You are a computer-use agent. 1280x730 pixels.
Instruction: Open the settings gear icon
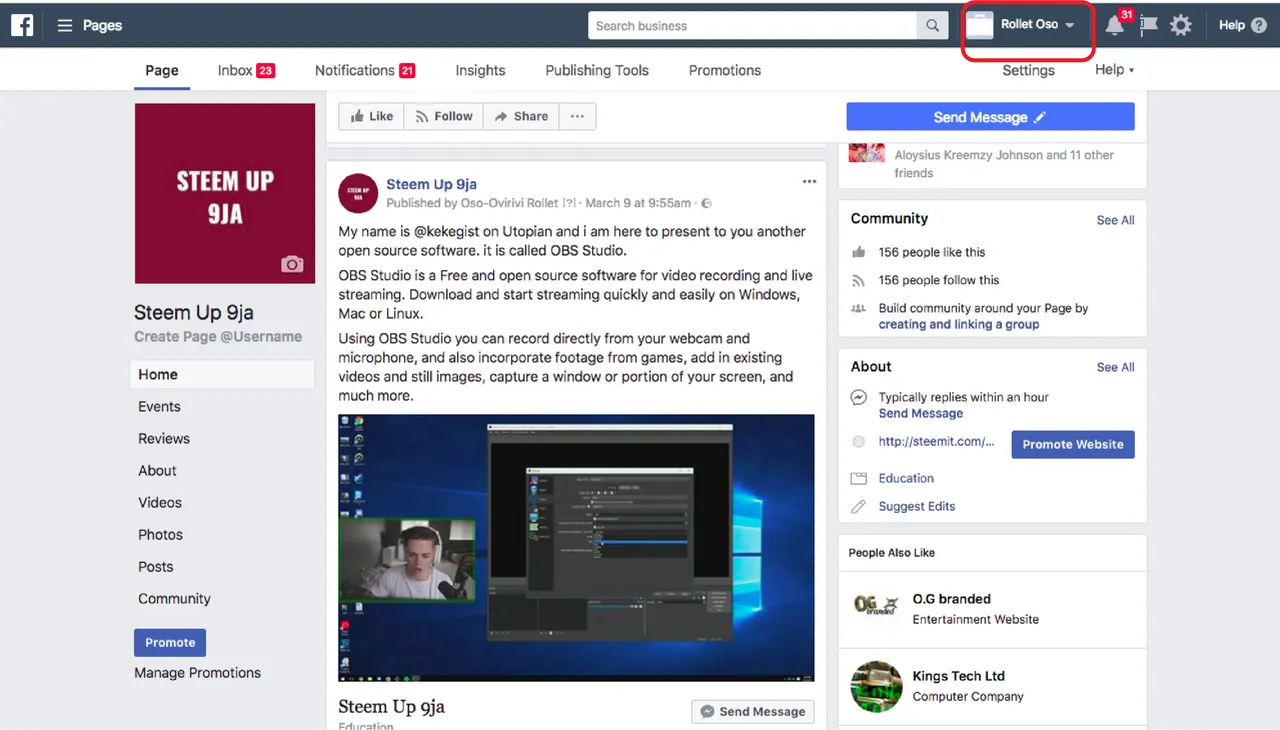(x=1181, y=26)
